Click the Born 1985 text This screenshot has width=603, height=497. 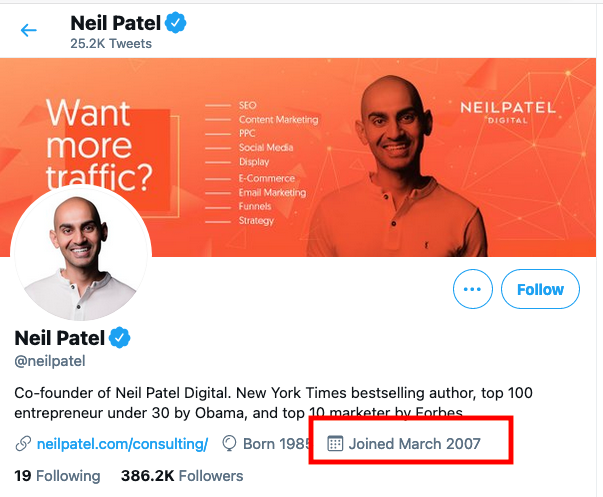(x=277, y=444)
